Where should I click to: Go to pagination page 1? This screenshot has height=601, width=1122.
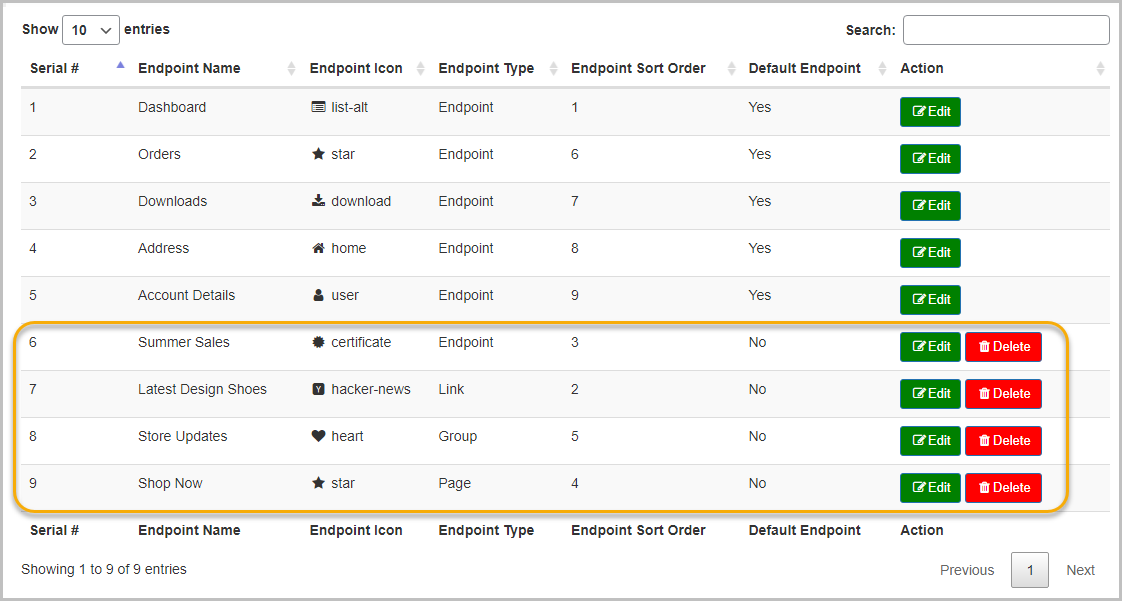[x=1030, y=570]
